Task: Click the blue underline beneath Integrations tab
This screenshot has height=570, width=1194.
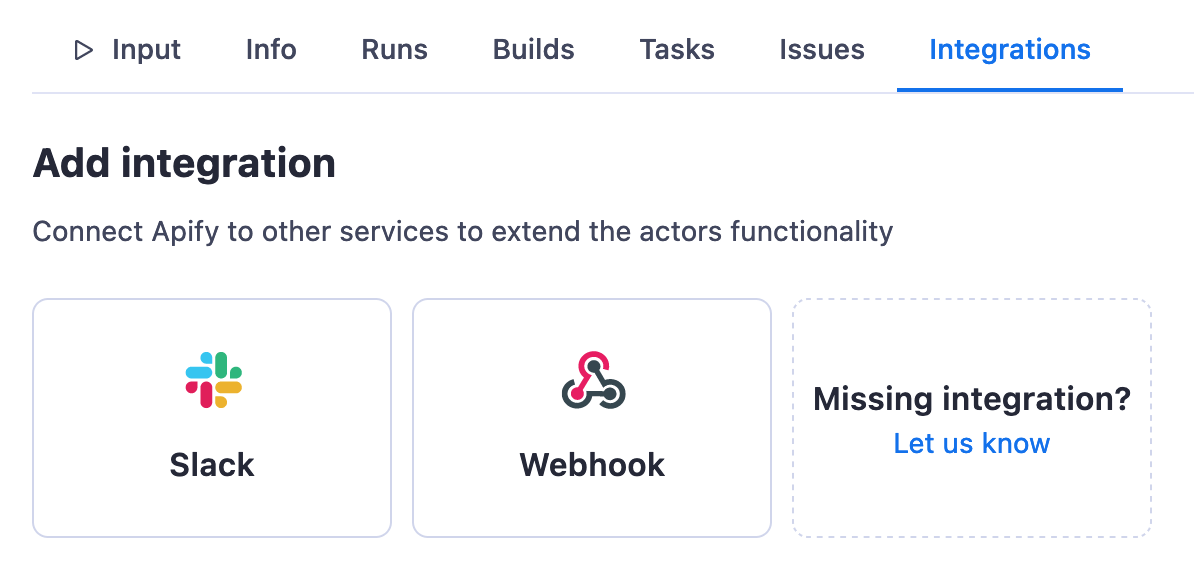Action: 1009,89
